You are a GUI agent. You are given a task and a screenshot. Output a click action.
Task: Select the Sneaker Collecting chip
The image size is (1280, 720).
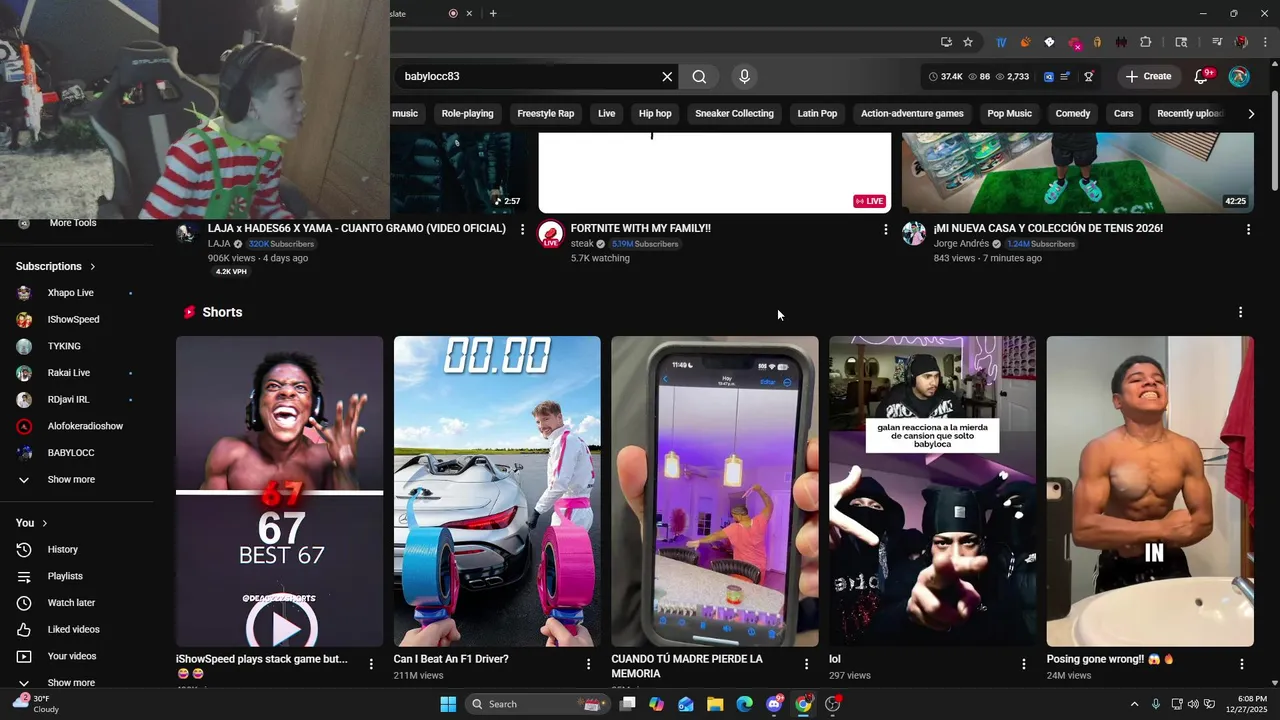point(734,114)
